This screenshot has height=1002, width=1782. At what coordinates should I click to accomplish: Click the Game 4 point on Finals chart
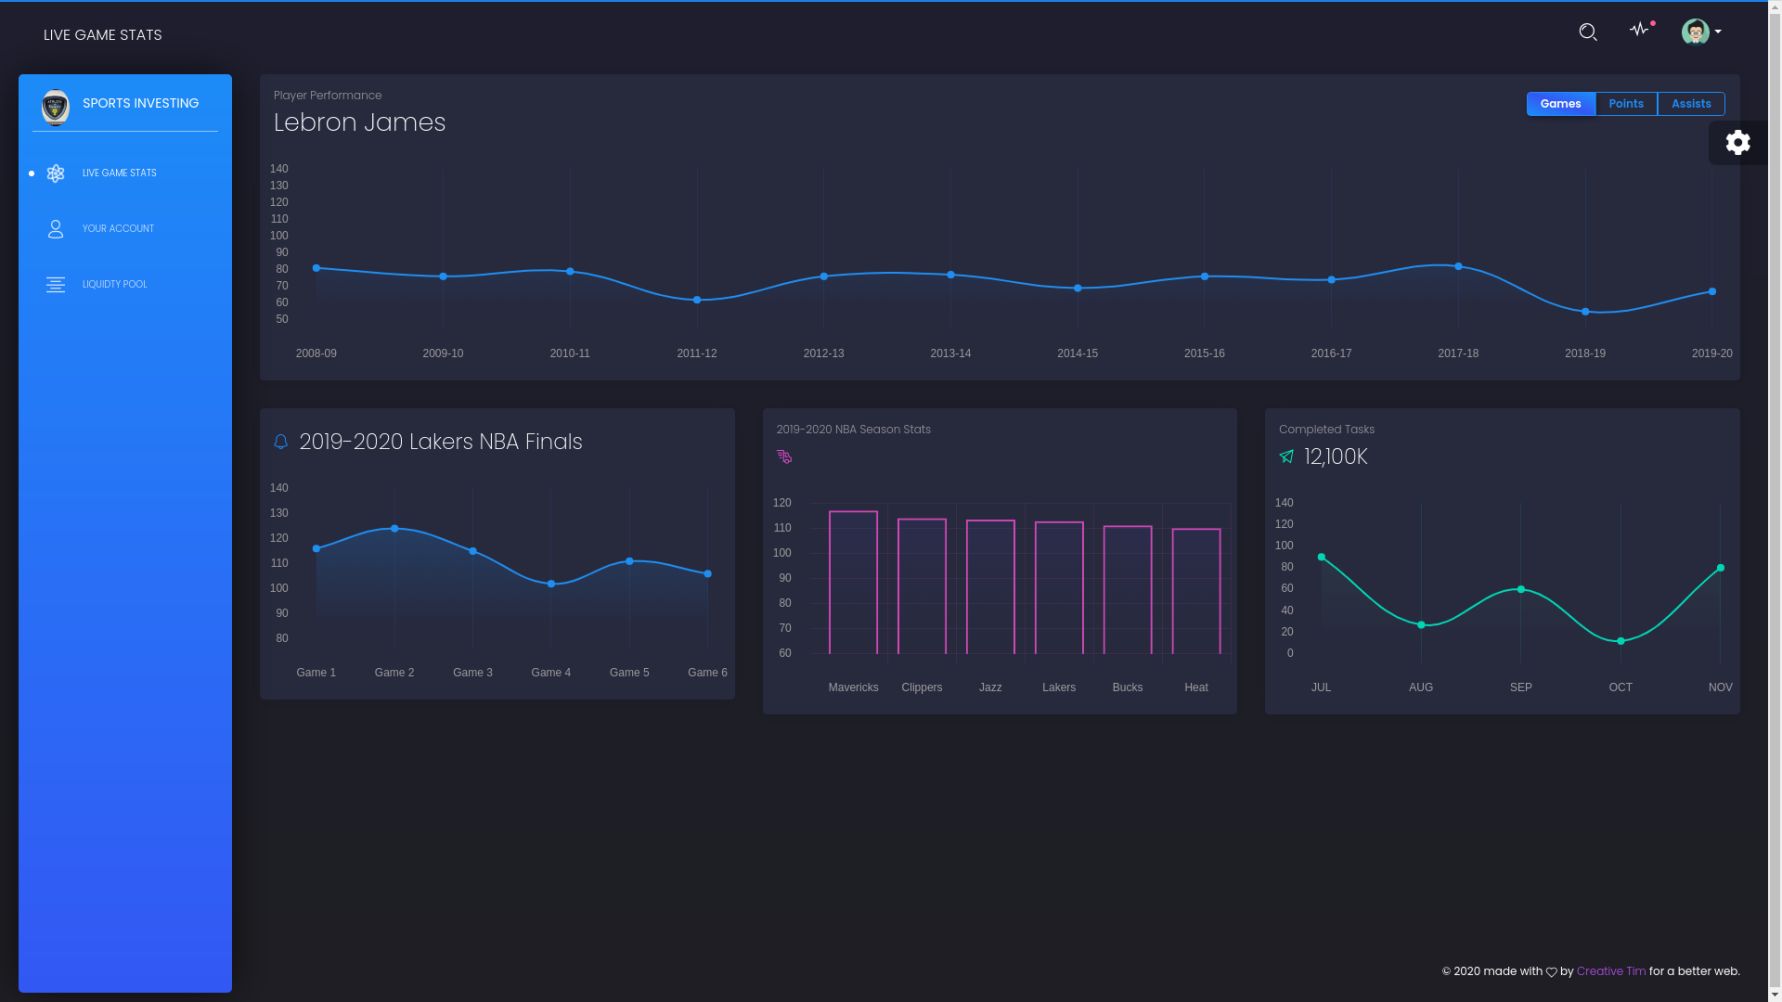(x=551, y=584)
